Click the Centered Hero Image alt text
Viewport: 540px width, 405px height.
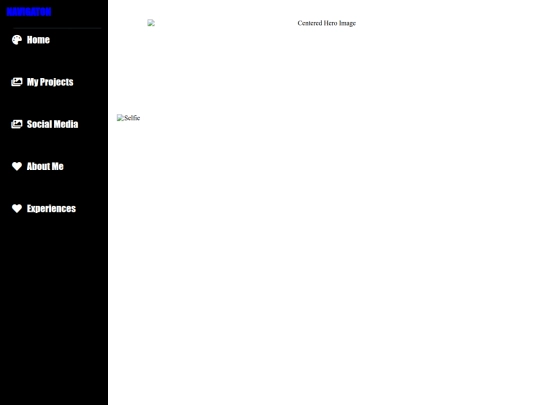click(x=326, y=23)
